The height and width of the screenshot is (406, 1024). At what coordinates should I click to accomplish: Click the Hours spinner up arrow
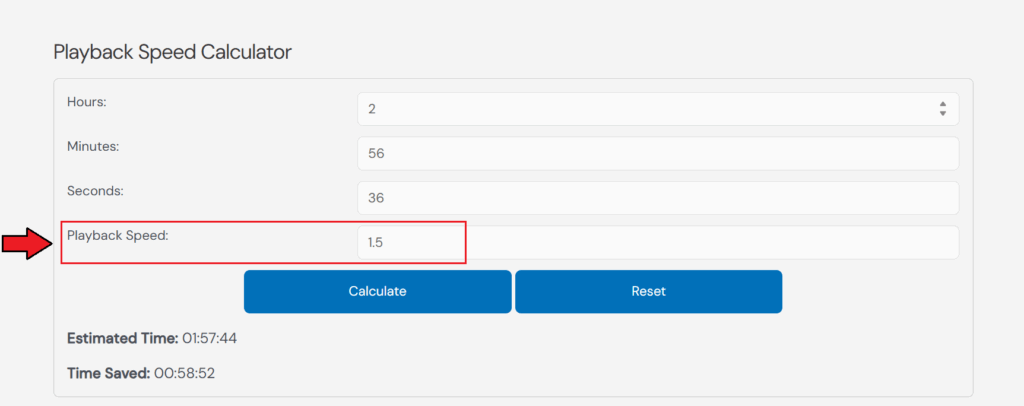(x=942, y=104)
